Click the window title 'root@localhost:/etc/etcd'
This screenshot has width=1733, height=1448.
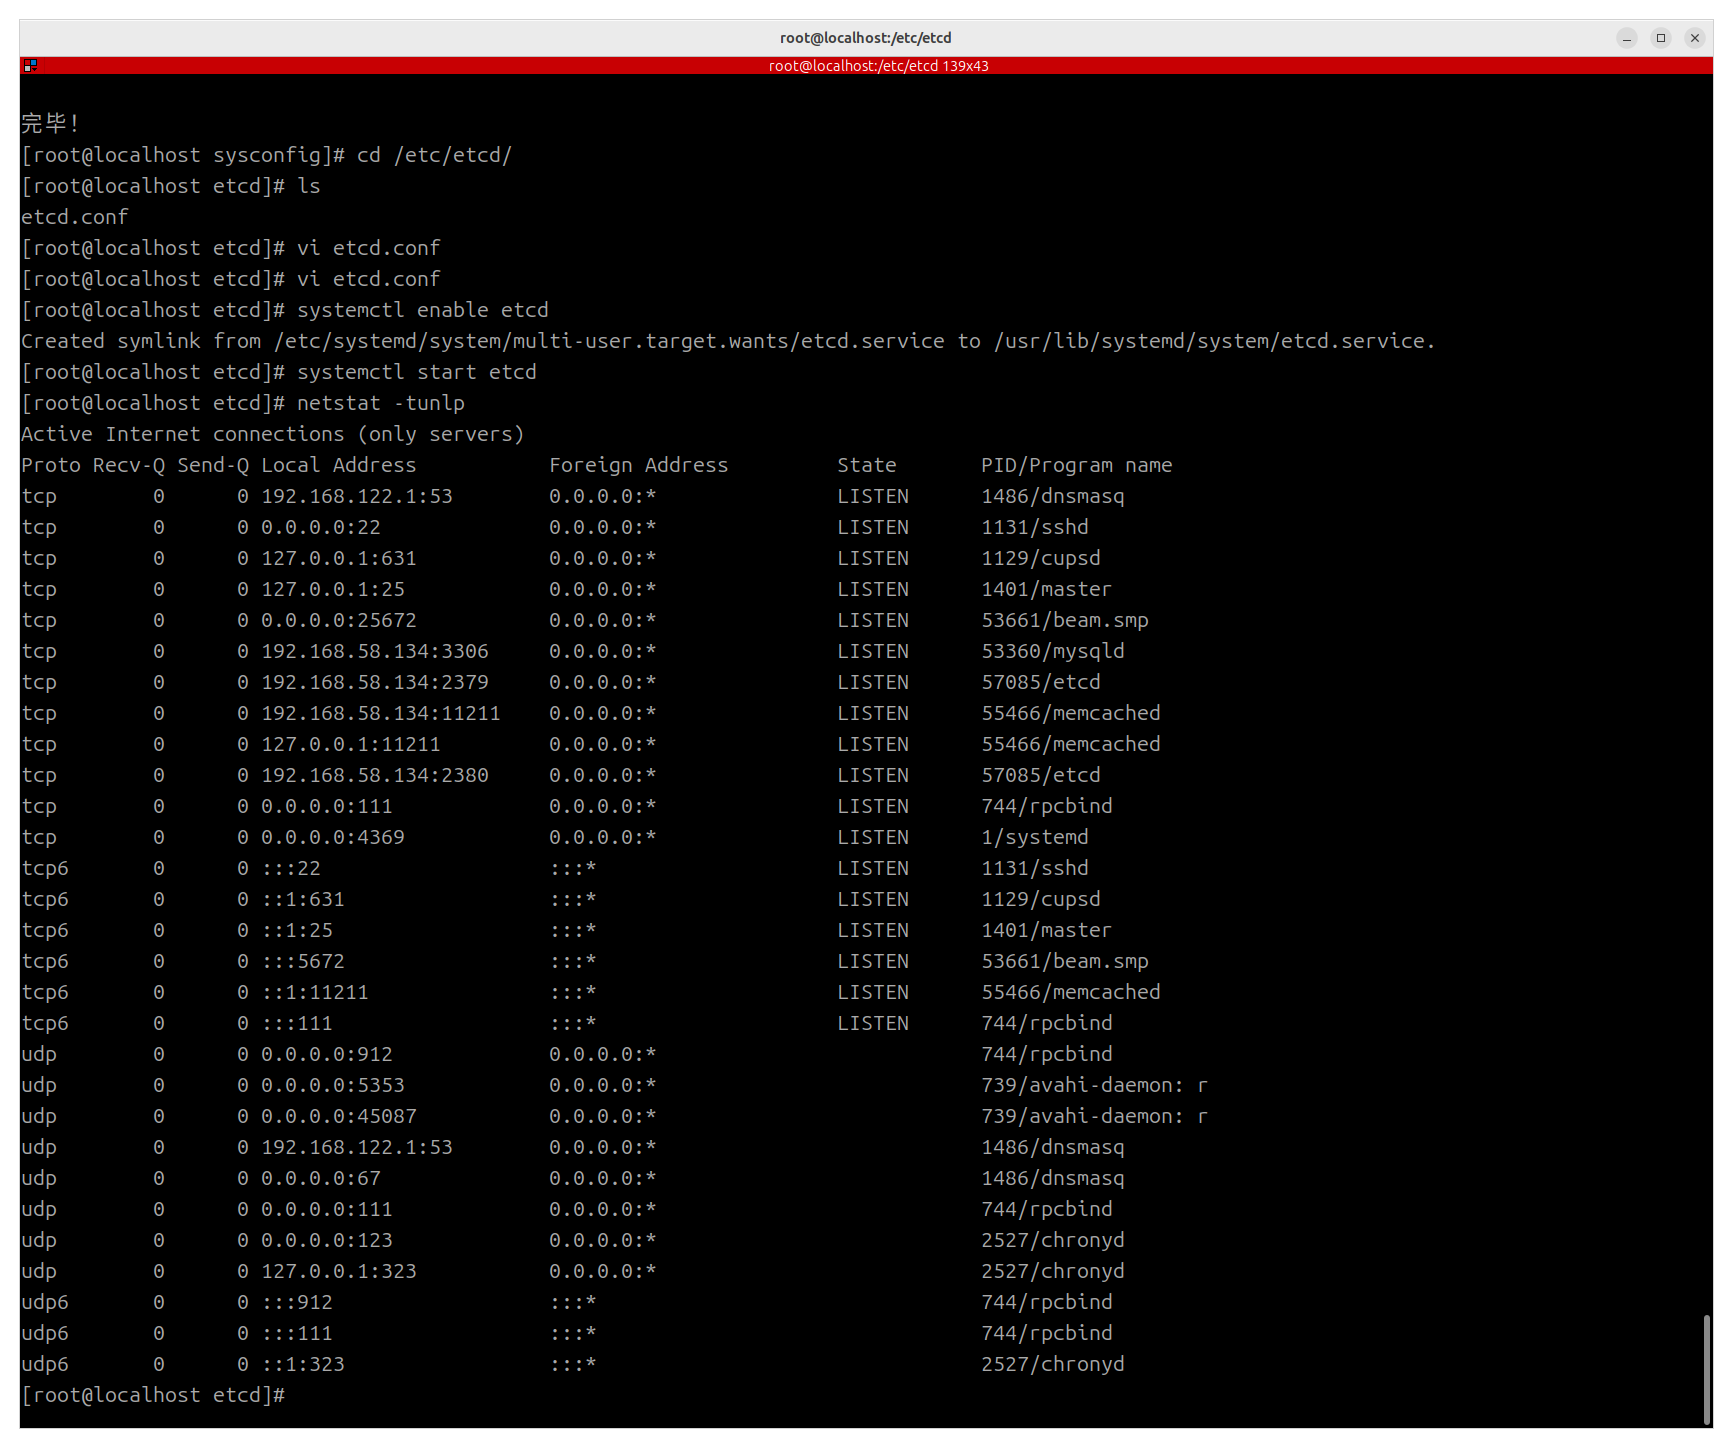click(866, 38)
